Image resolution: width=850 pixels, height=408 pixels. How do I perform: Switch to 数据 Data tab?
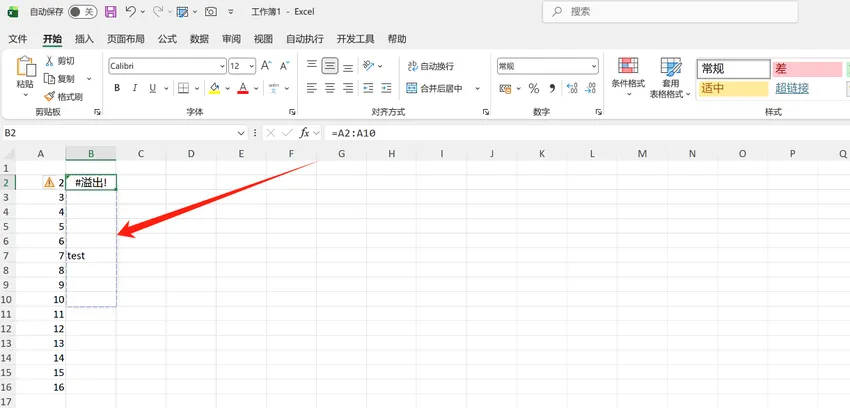[x=199, y=39]
